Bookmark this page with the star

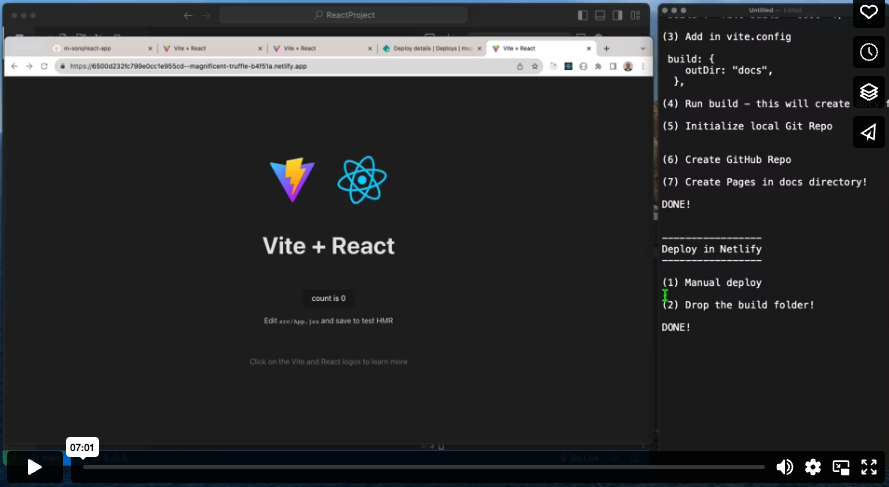click(535, 66)
